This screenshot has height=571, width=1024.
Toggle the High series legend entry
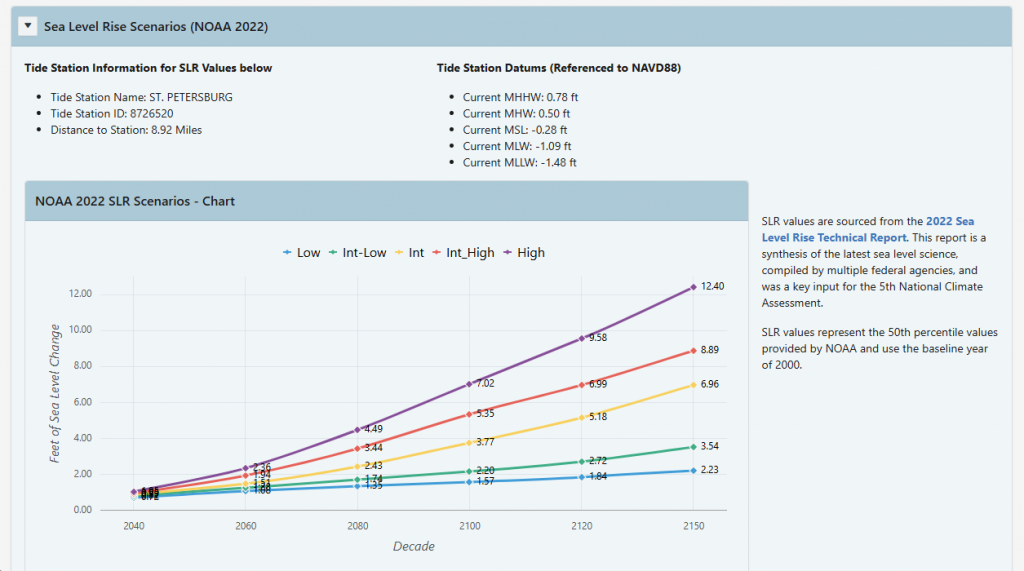tap(524, 253)
